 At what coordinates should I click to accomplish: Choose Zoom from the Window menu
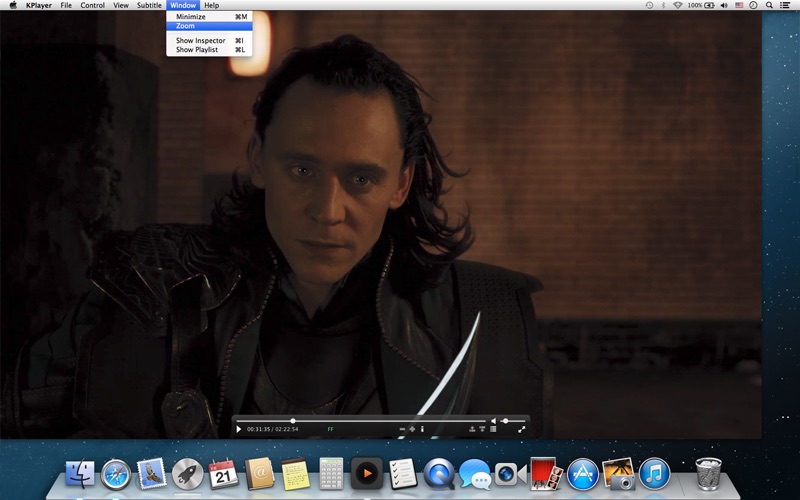[x=209, y=26]
